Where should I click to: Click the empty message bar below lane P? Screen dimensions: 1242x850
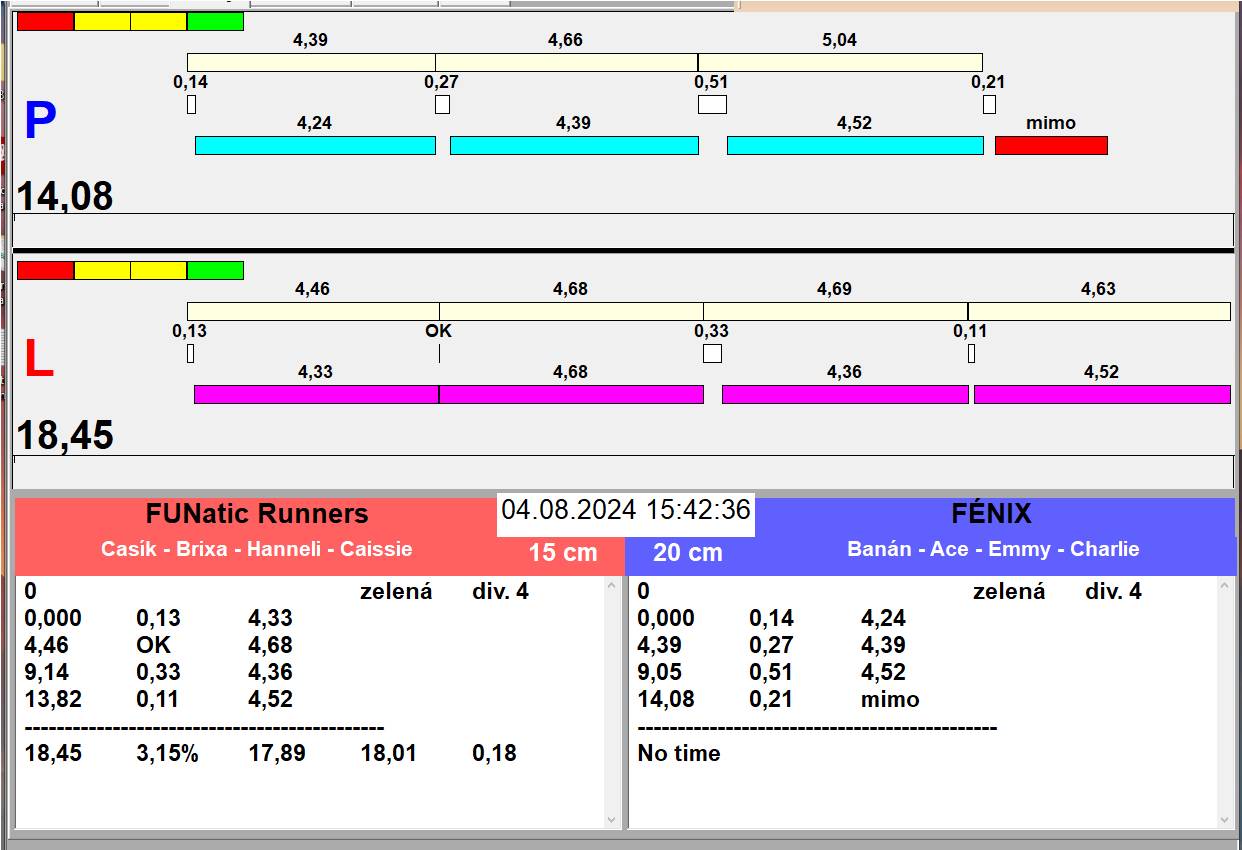click(x=623, y=229)
